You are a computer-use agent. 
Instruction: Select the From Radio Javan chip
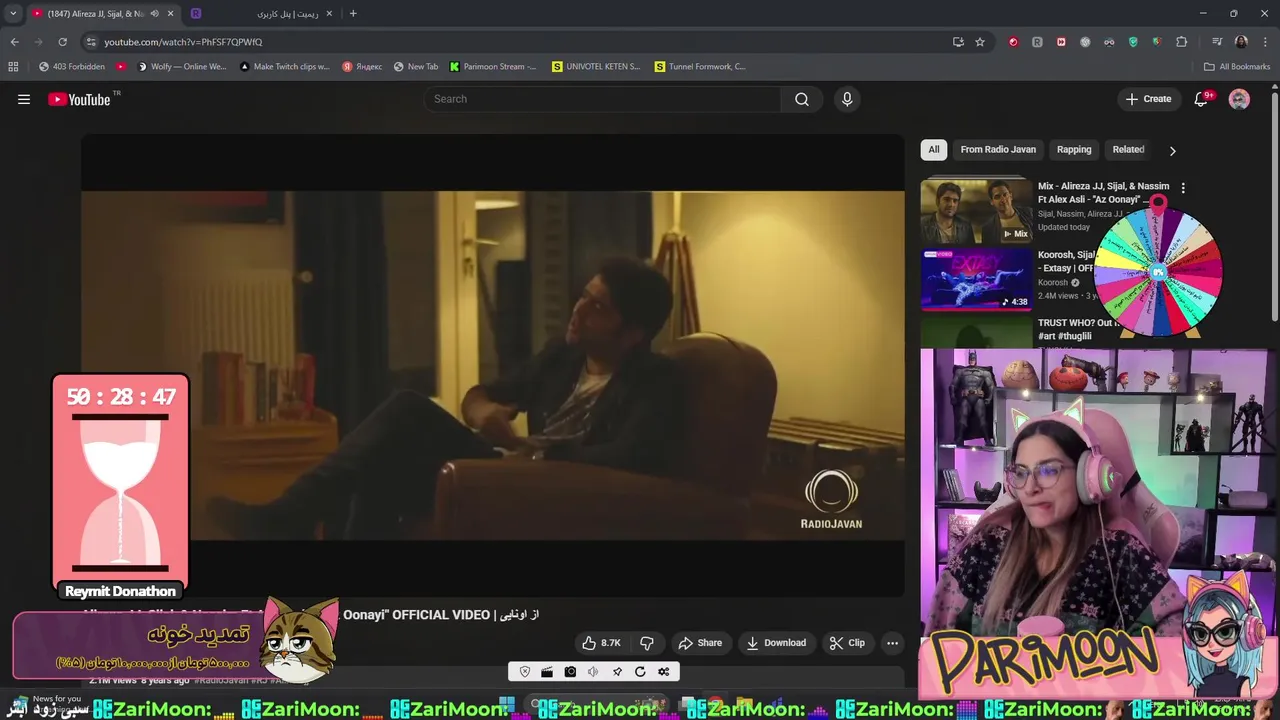[998, 149]
